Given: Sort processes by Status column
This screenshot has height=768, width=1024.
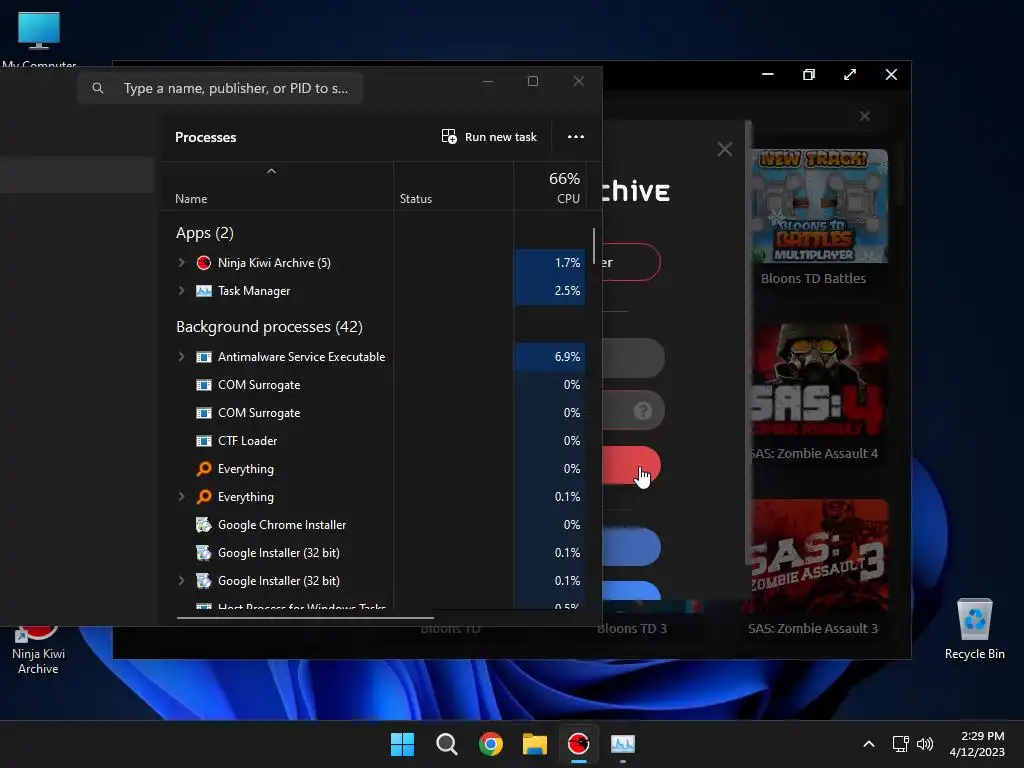Looking at the screenshot, I should point(415,199).
